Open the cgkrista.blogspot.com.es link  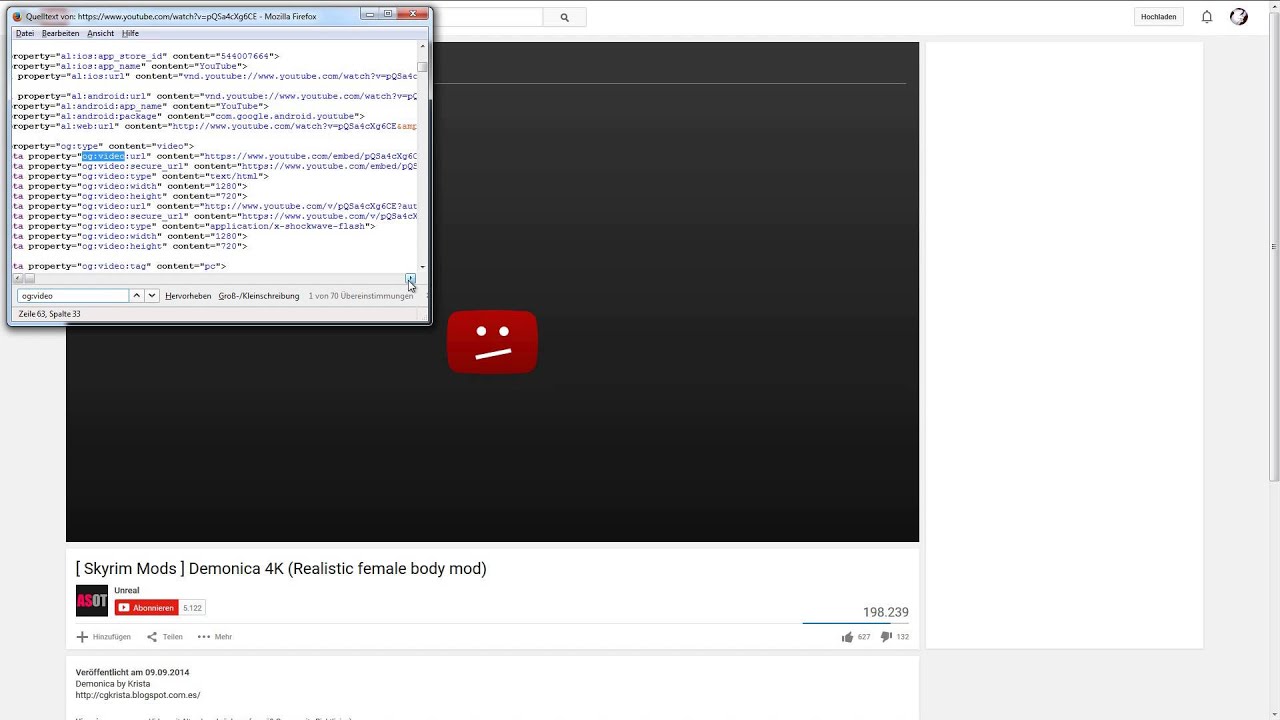[x=138, y=695]
